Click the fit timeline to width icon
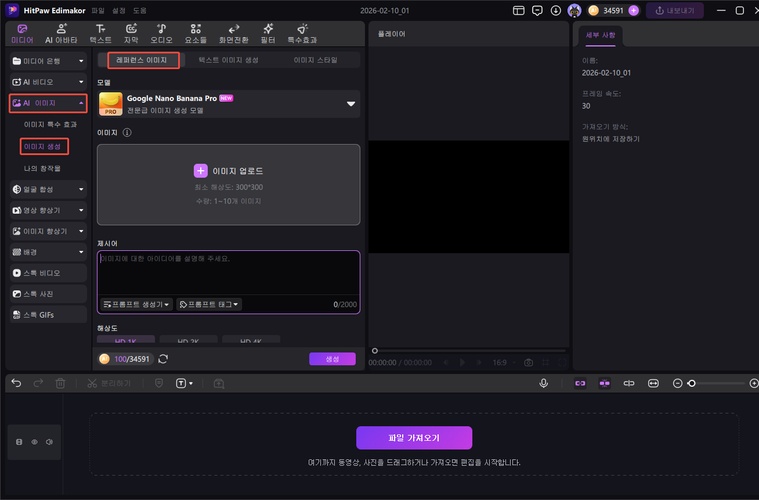The image size is (759, 500). click(x=653, y=383)
